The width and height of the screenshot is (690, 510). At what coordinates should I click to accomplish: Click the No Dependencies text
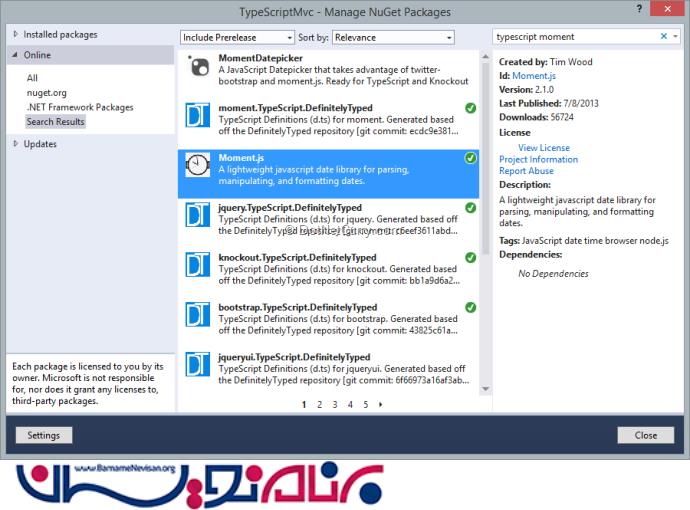coord(553,274)
